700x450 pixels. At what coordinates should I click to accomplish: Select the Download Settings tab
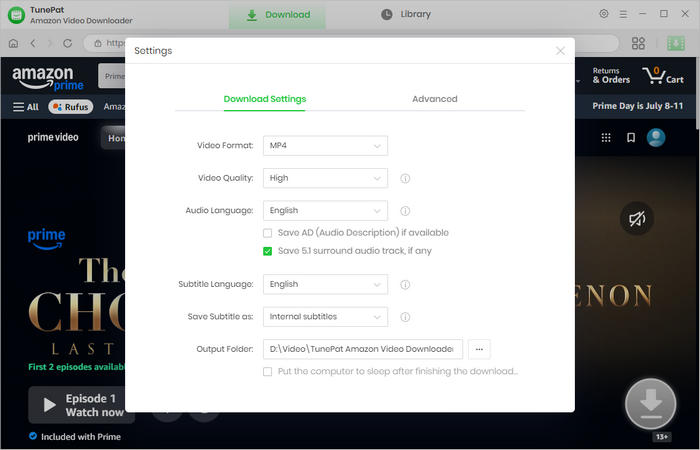[265, 99]
